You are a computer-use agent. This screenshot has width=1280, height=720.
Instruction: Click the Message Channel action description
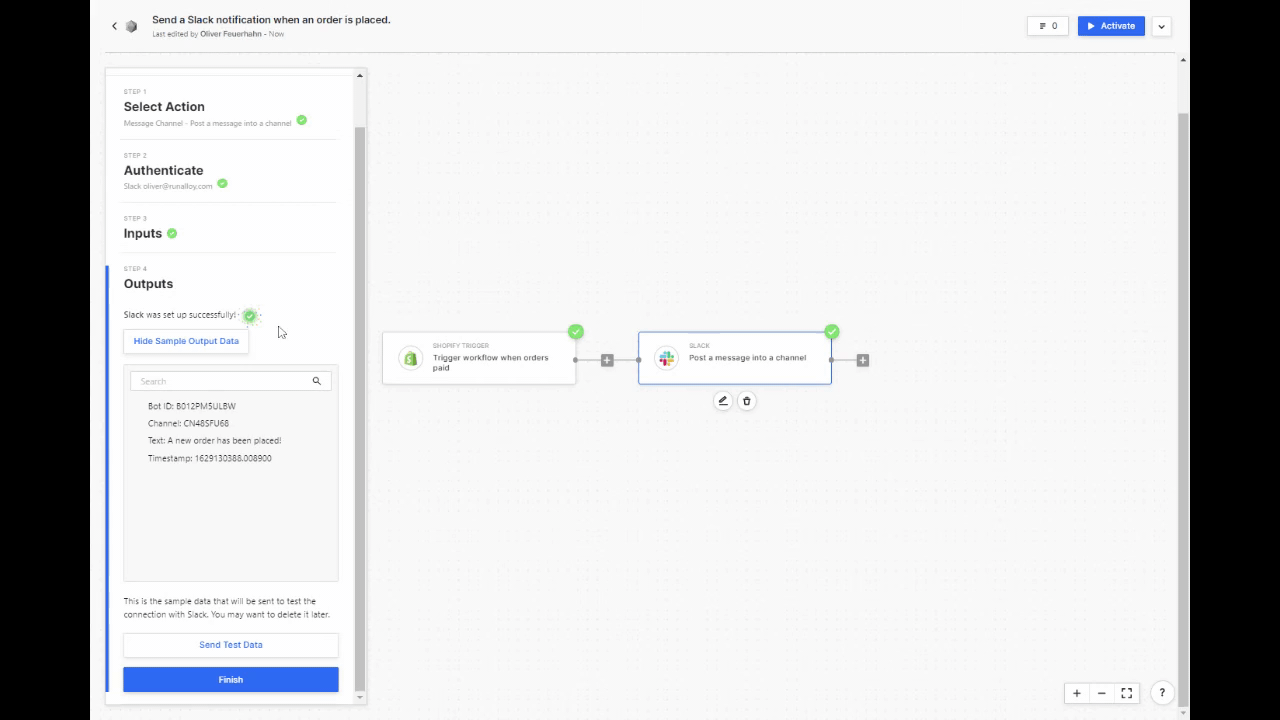coord(208,123)
